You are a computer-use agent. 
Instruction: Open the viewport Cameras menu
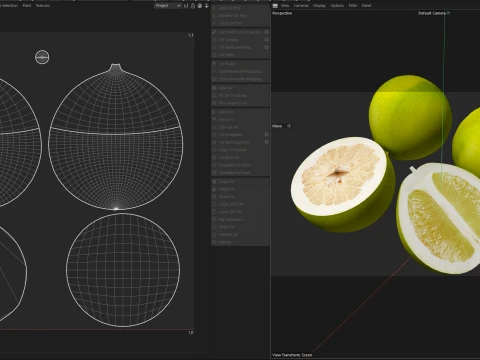pyautogui.click(x=301, y=6)
